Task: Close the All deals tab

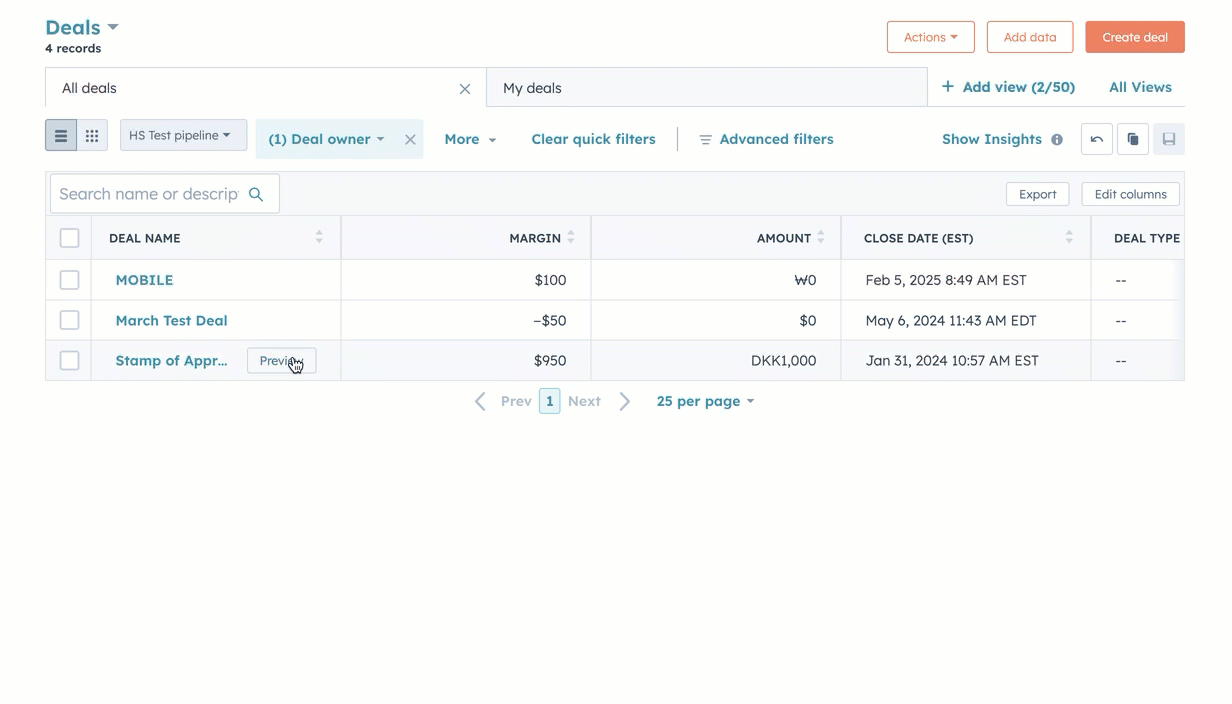Action: click(x=465, y=89)
